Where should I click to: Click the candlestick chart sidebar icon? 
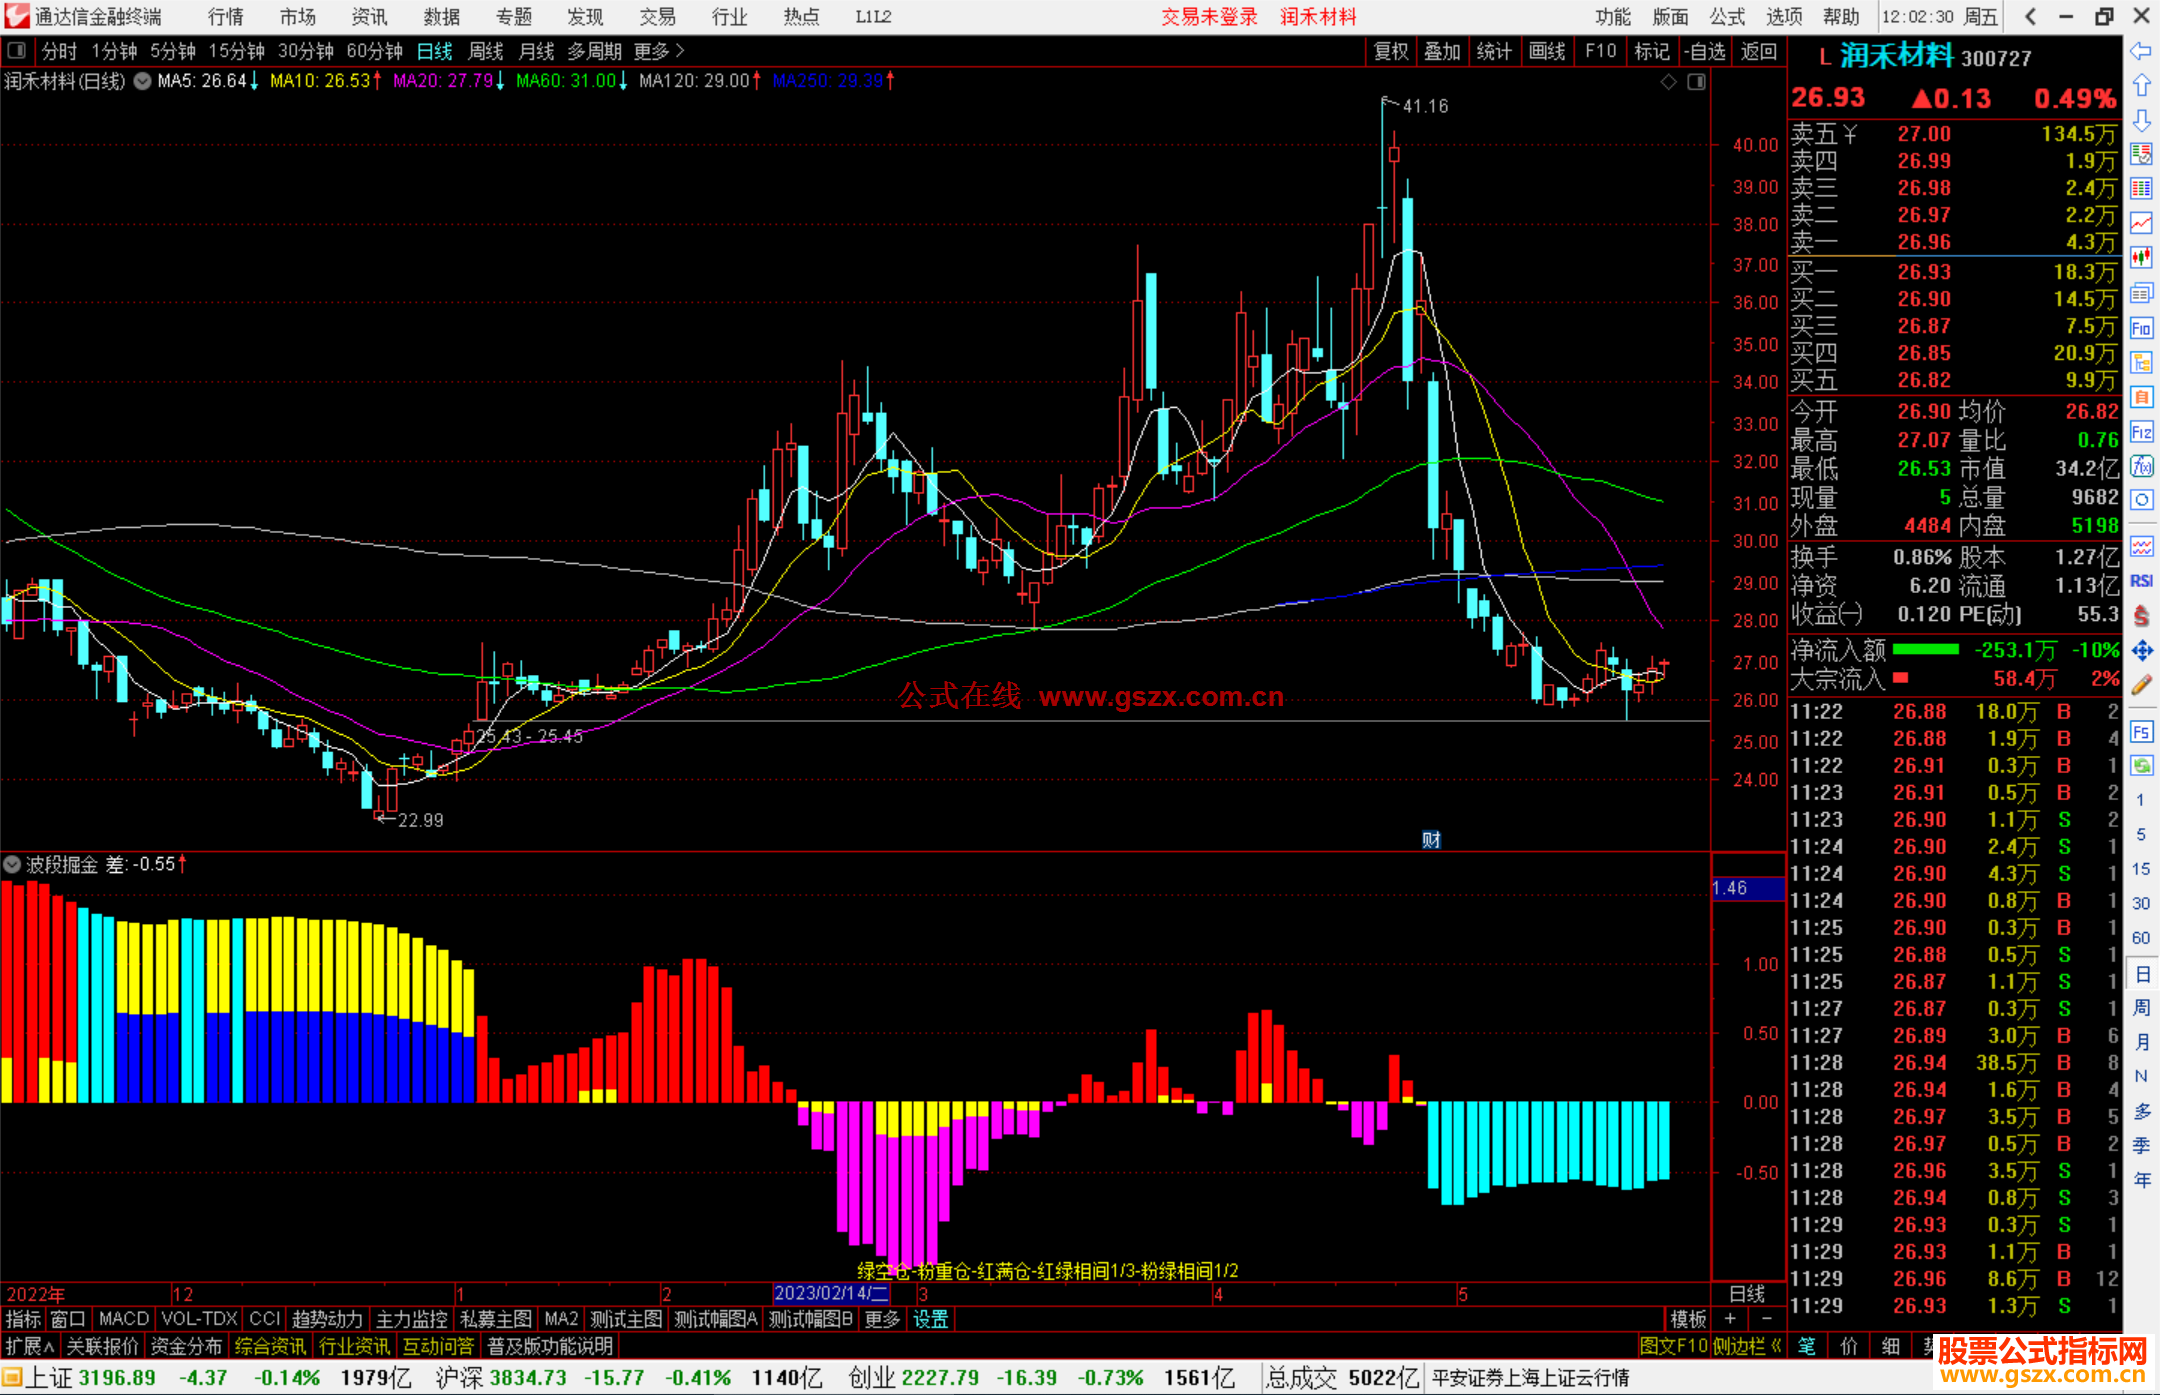(2141, 257)
